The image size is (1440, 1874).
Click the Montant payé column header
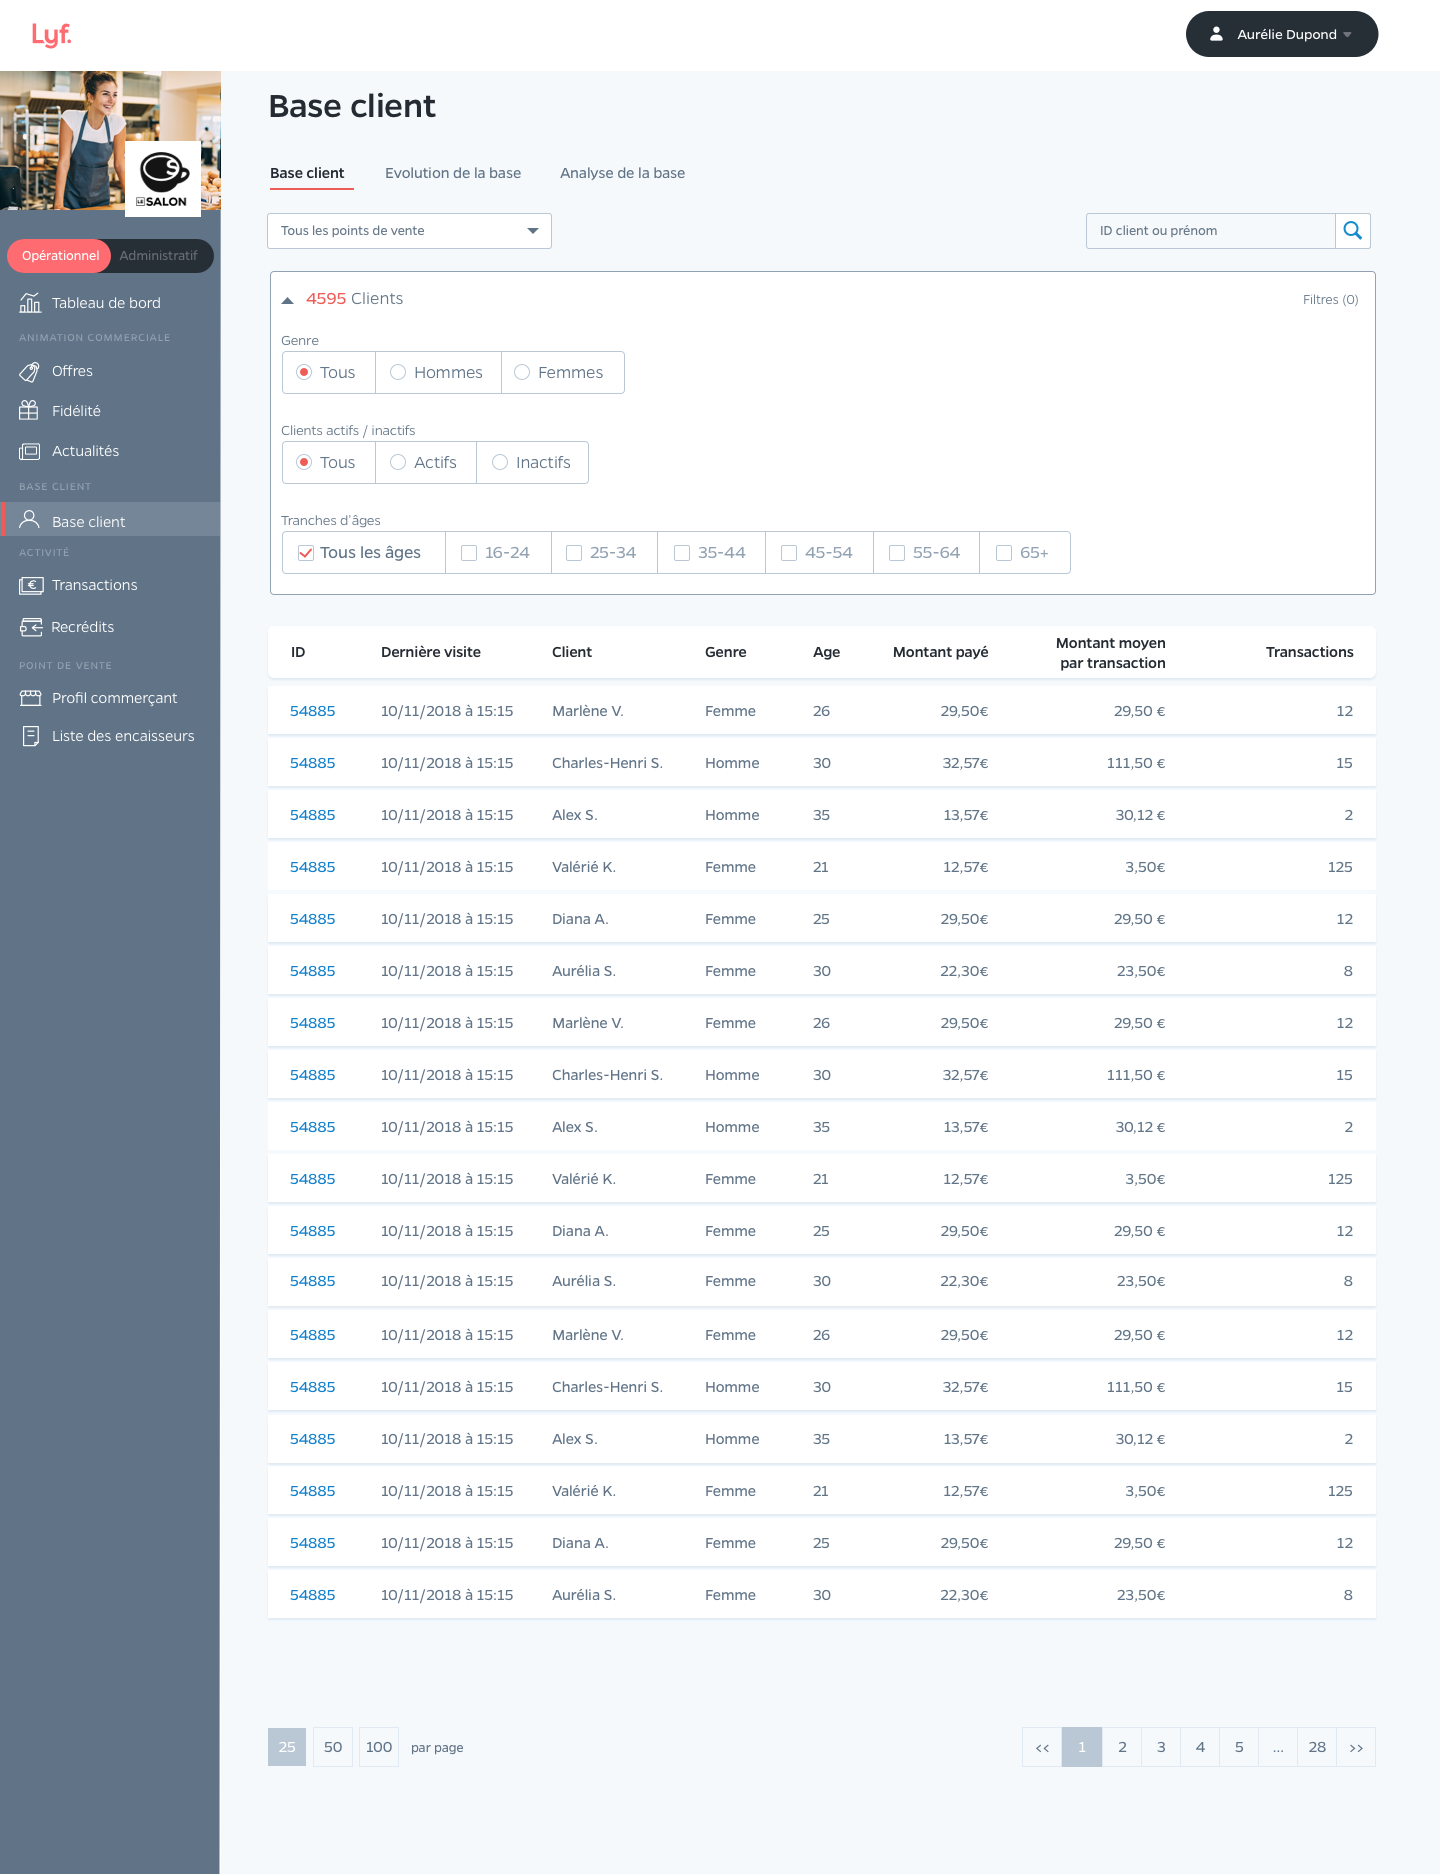pos(940,652)
